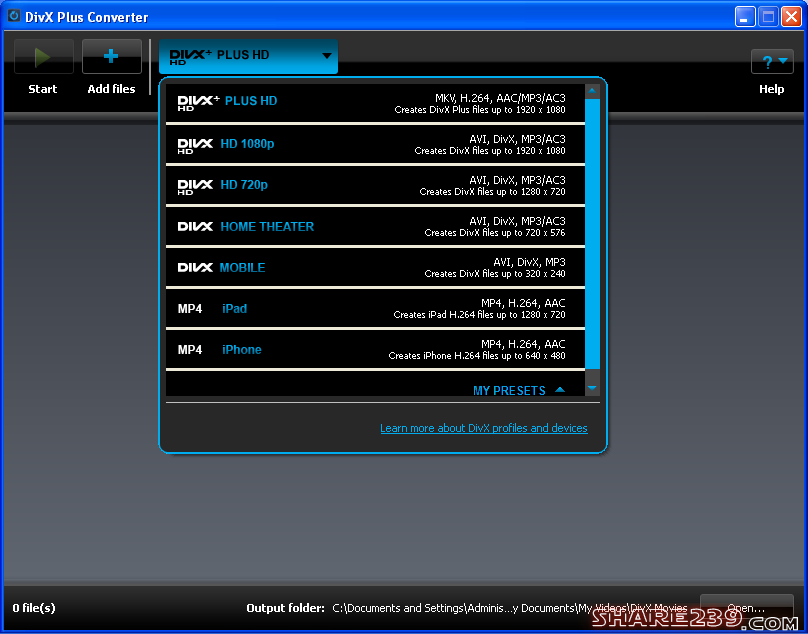The width and height of the screenshot is (808, 634).
Task: Click the blue plus Add files icon
Action: (111, 57)
